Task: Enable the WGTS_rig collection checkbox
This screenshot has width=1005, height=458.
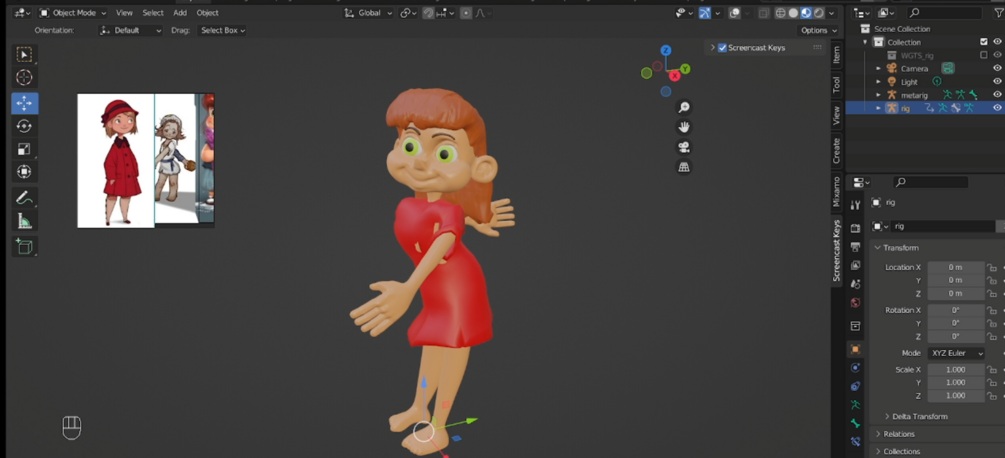Action: (x=984, y=56)
